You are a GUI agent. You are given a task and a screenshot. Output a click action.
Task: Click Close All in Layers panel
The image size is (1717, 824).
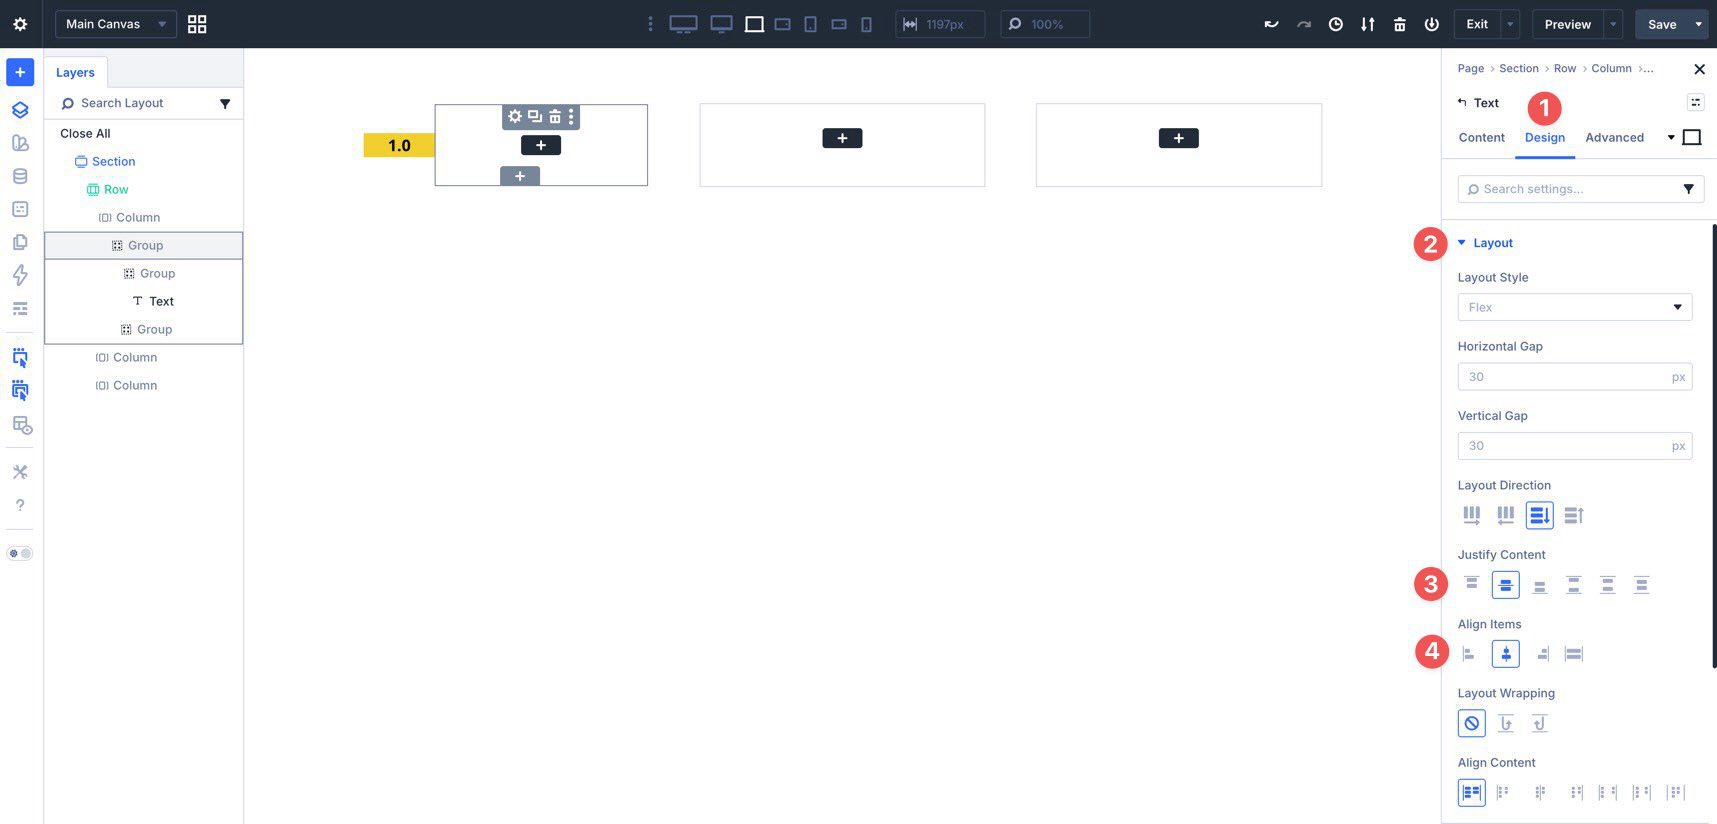pyautogui.click(x=85, y=133)
